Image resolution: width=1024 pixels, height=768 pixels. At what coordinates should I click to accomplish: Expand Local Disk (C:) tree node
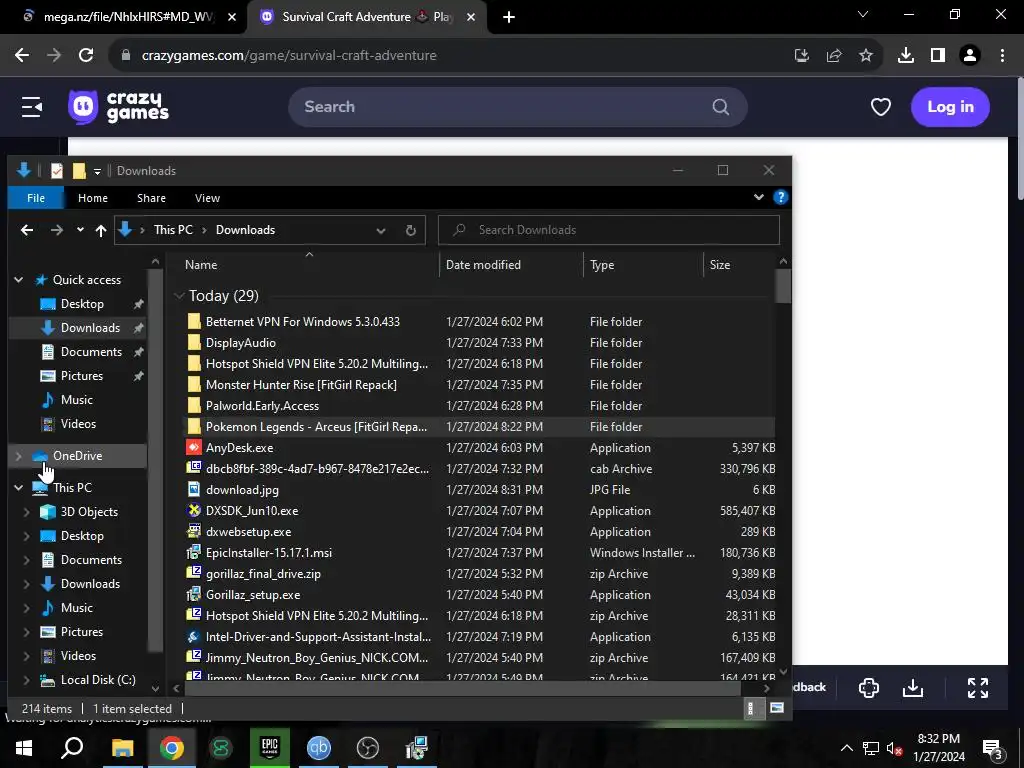point(27,680)
